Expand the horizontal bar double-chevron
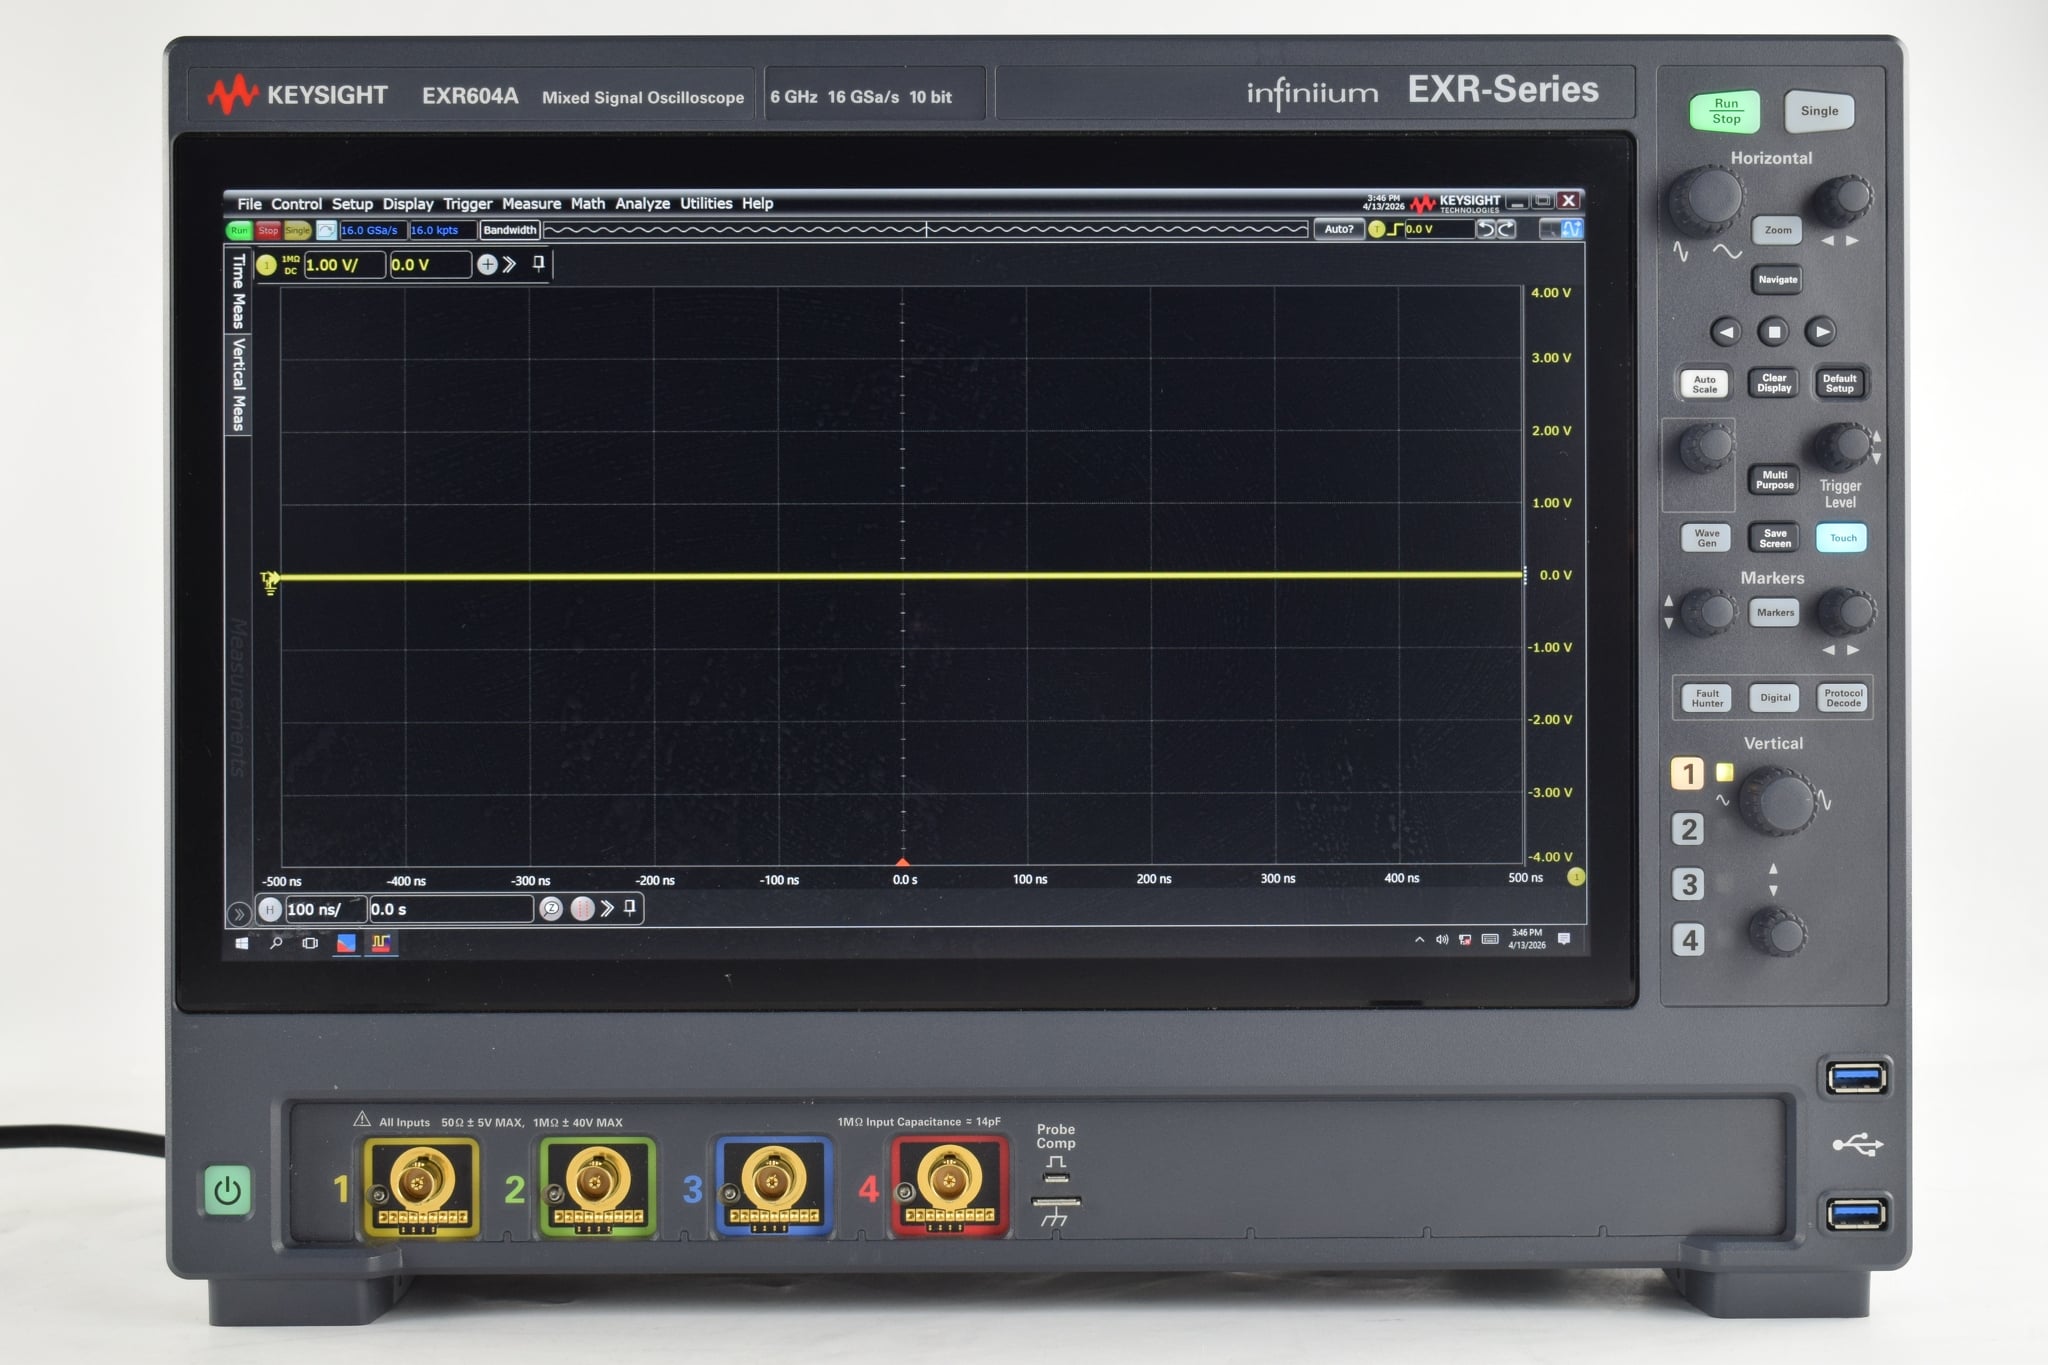 coord(607,908)
